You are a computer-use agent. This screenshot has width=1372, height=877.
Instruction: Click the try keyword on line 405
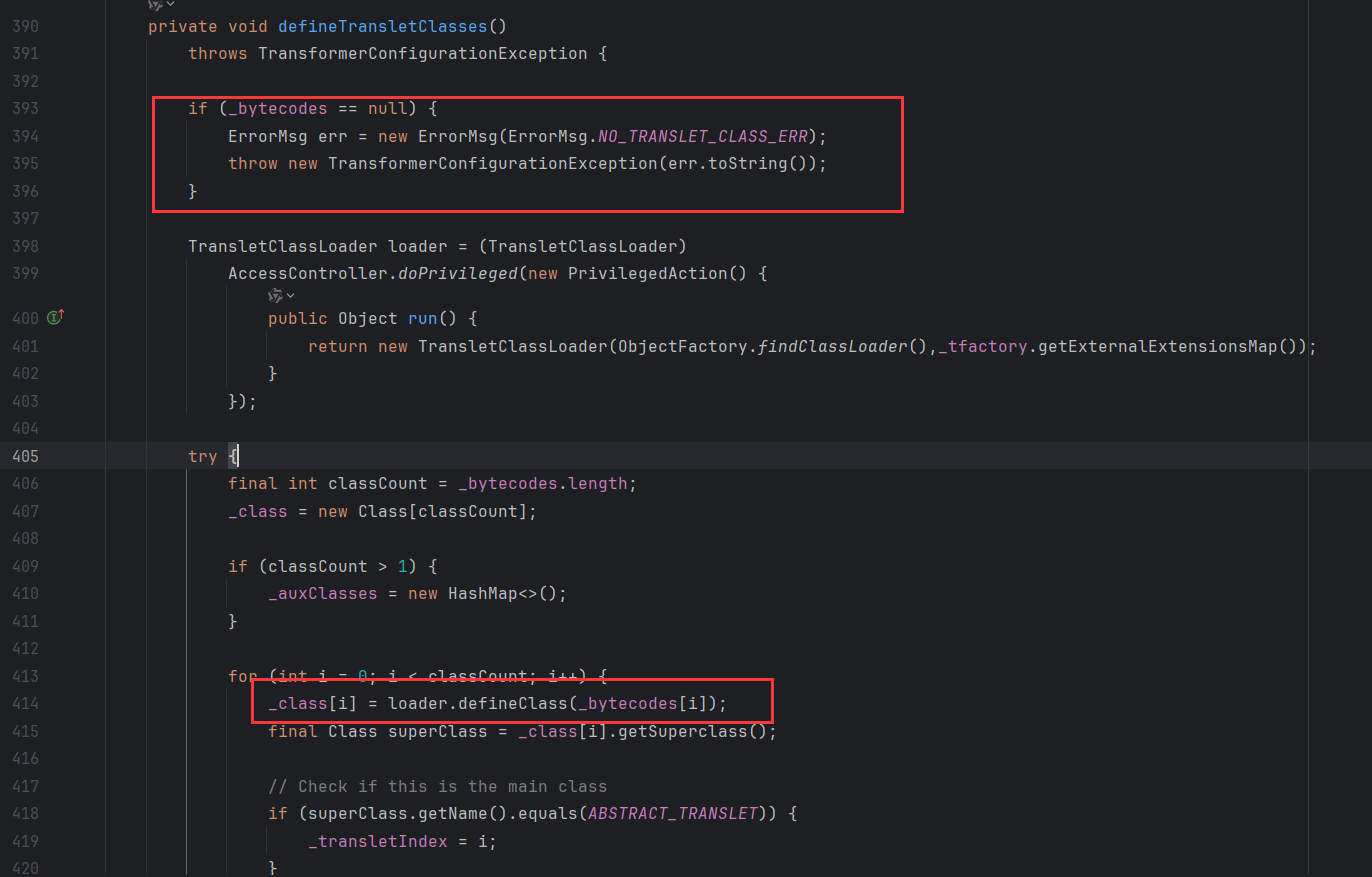[203, 456]
